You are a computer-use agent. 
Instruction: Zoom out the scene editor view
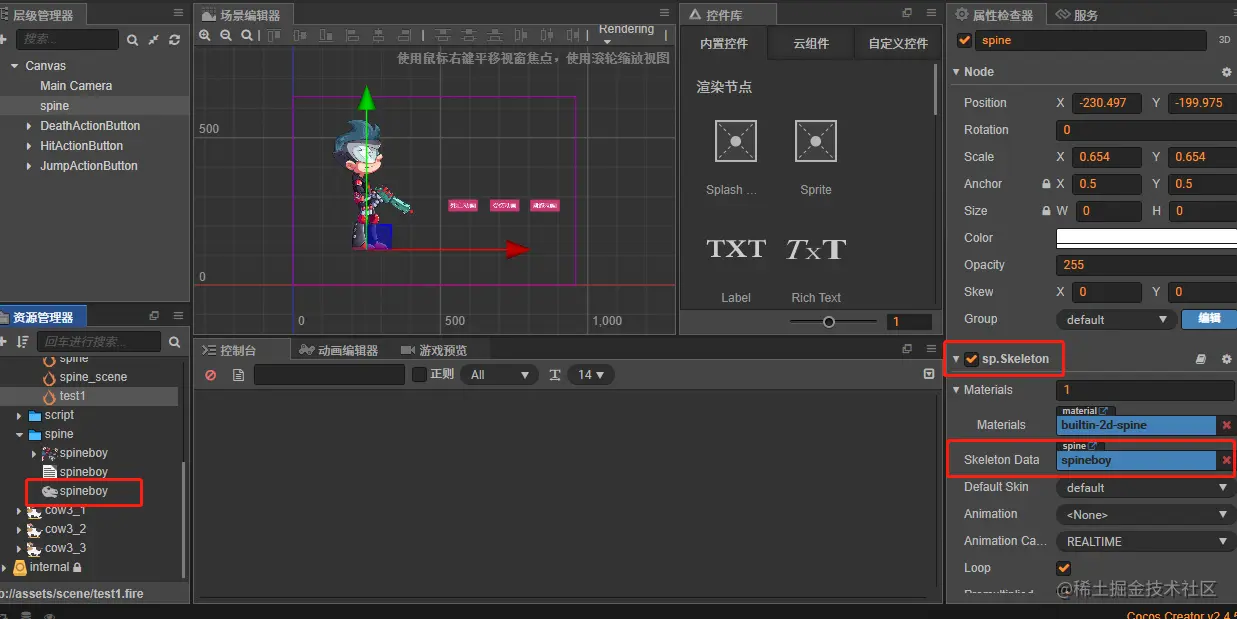pyautogui.click(x=226, y=35)
